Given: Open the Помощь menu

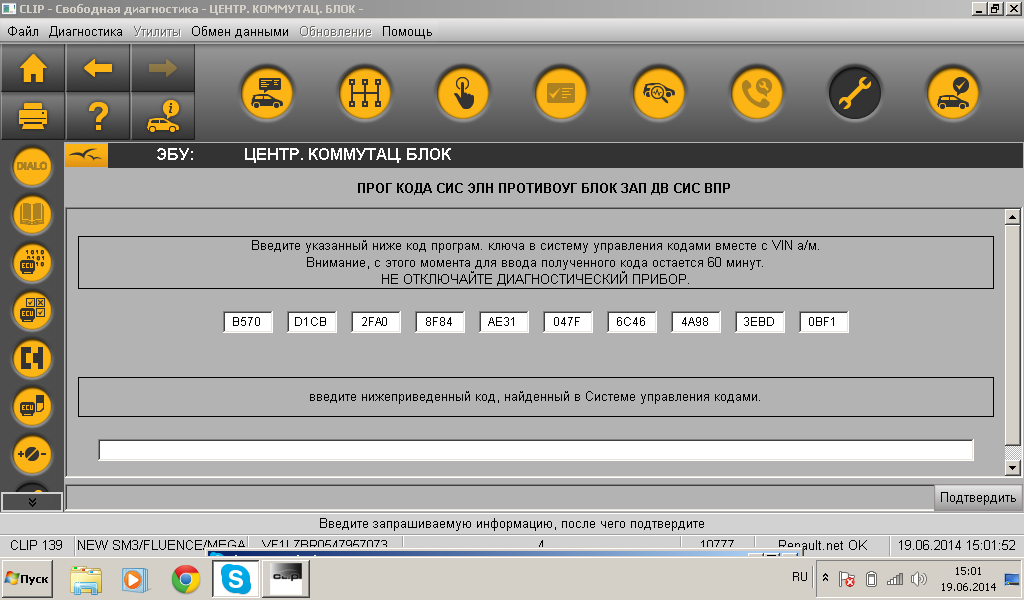Looking at the screenshot, I should click(407, 31).
